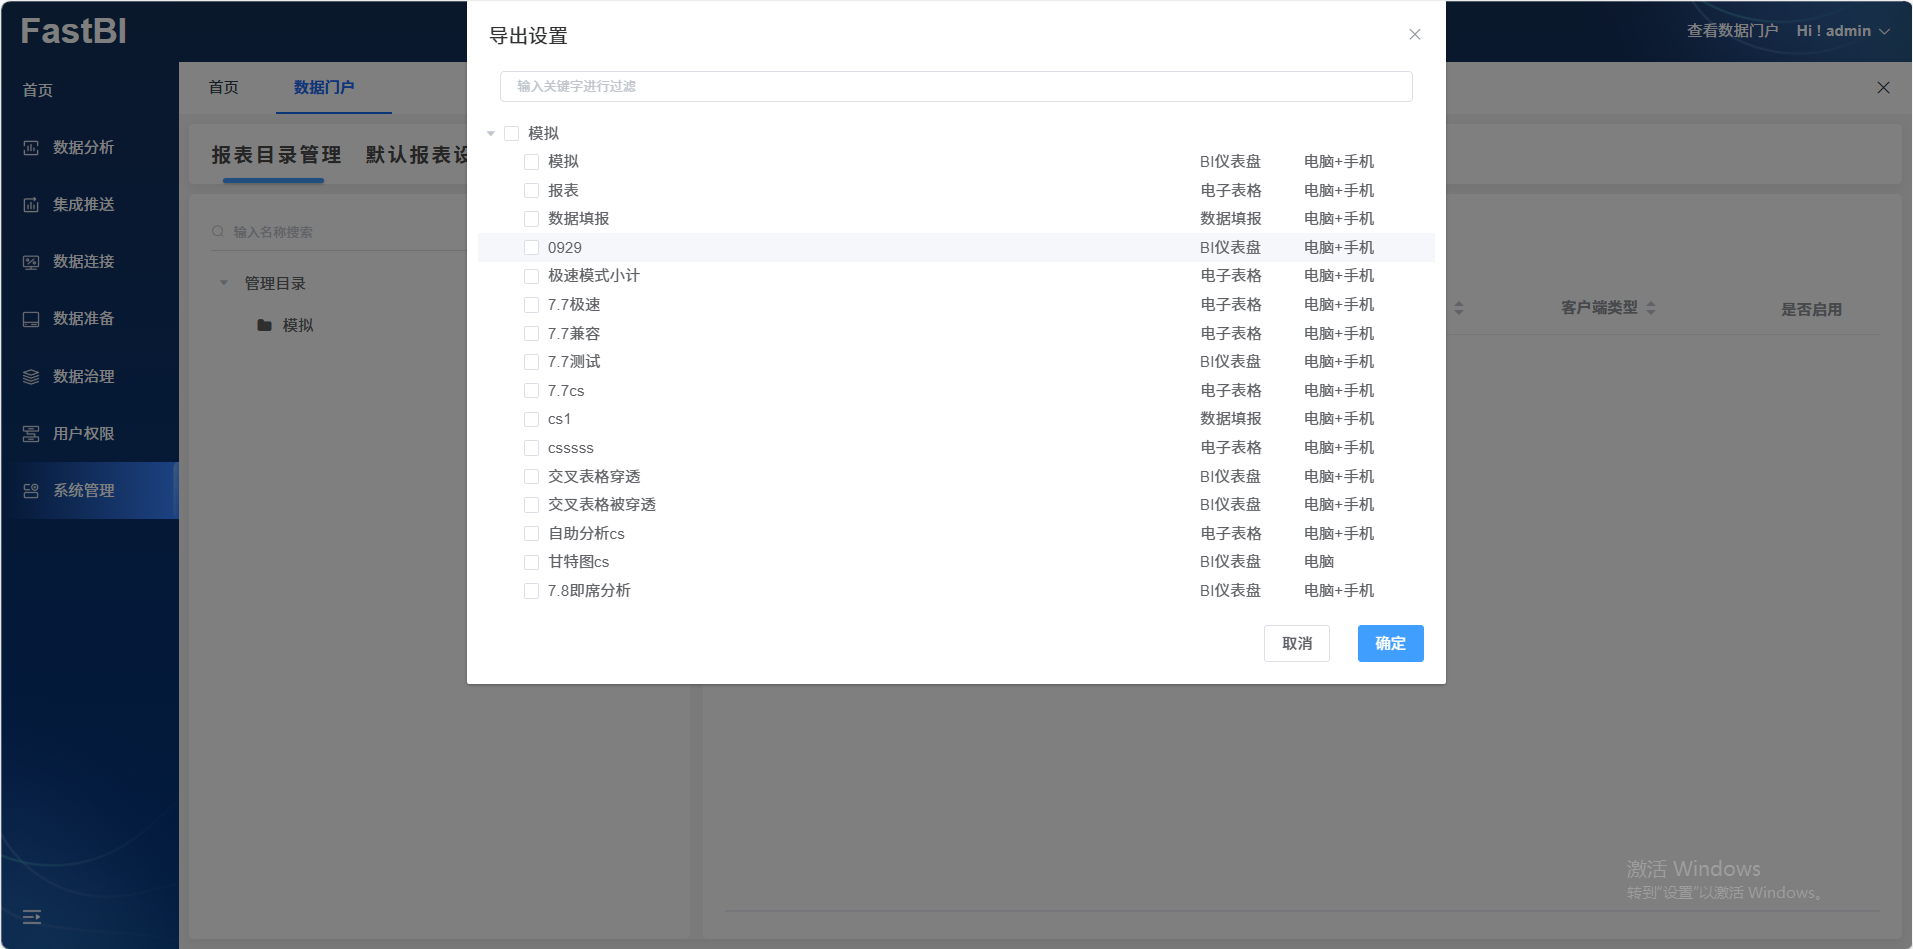Image resolution: width=1913 pixels, height=949 pixels.
Task: Tick the 甘特图cs checkbox
Action: [x=531, y=562]
